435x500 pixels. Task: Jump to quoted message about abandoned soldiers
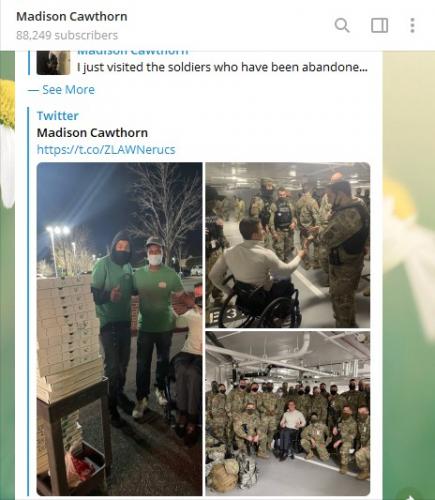tap(222, 67)
